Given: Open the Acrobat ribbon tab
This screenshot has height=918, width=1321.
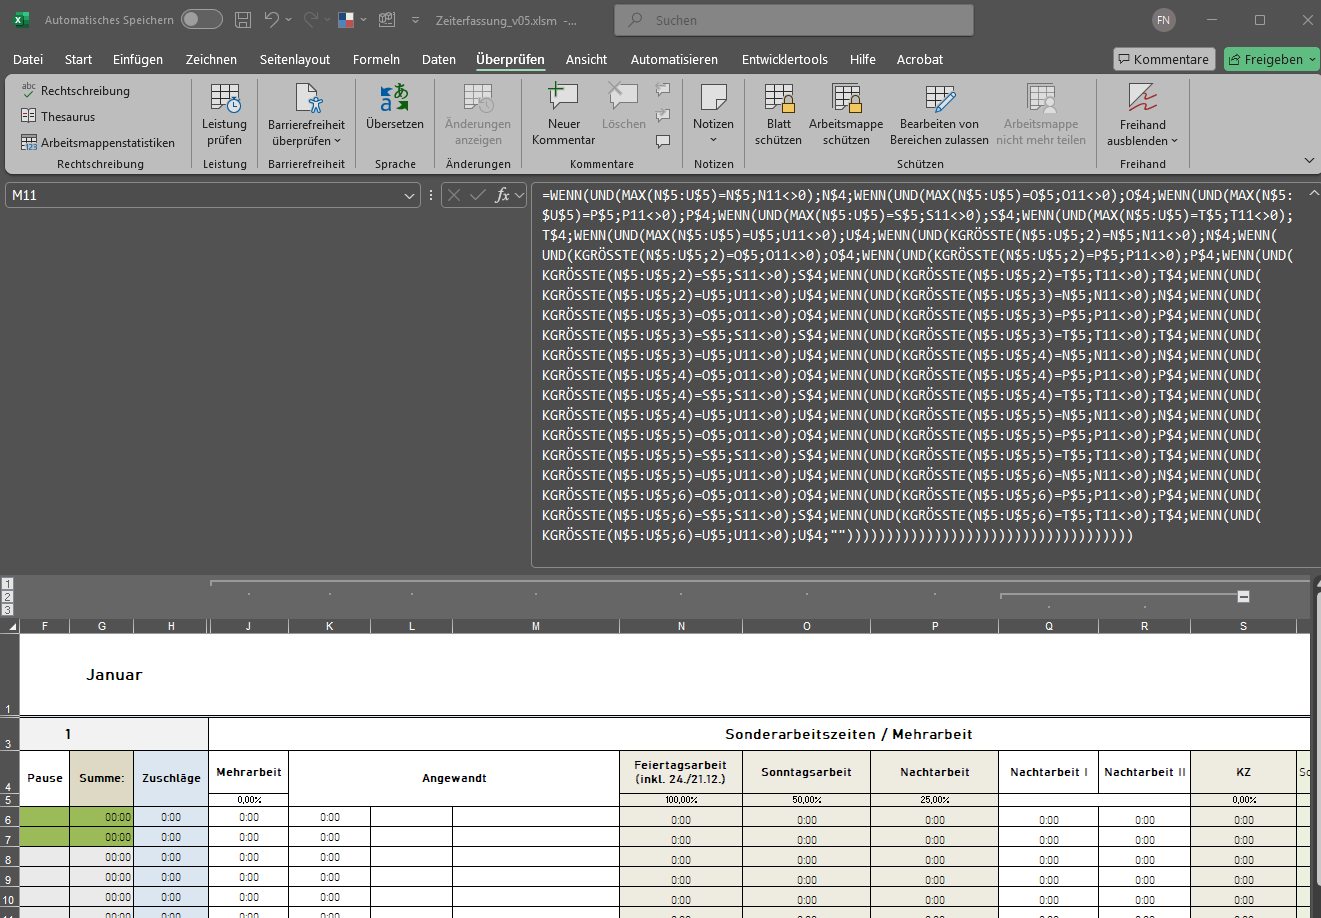Looking at the screenshot, I should 920,60.
